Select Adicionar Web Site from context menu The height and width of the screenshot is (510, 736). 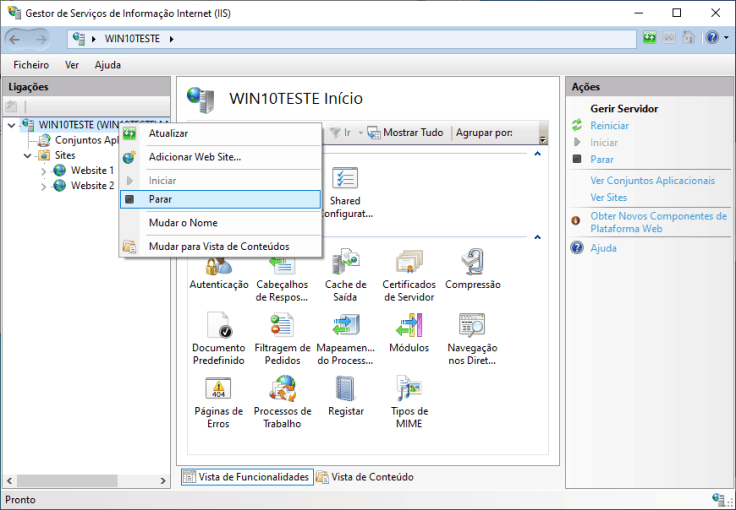(194, 157)
